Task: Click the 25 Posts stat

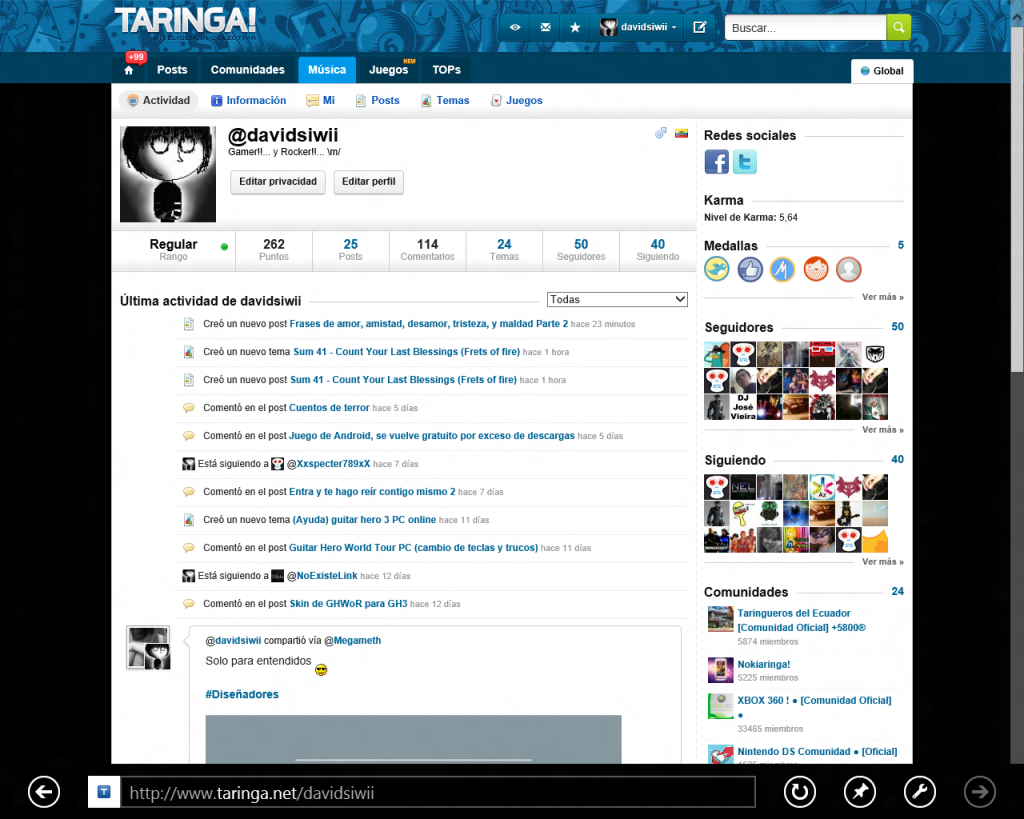Action: pos(351,249)
